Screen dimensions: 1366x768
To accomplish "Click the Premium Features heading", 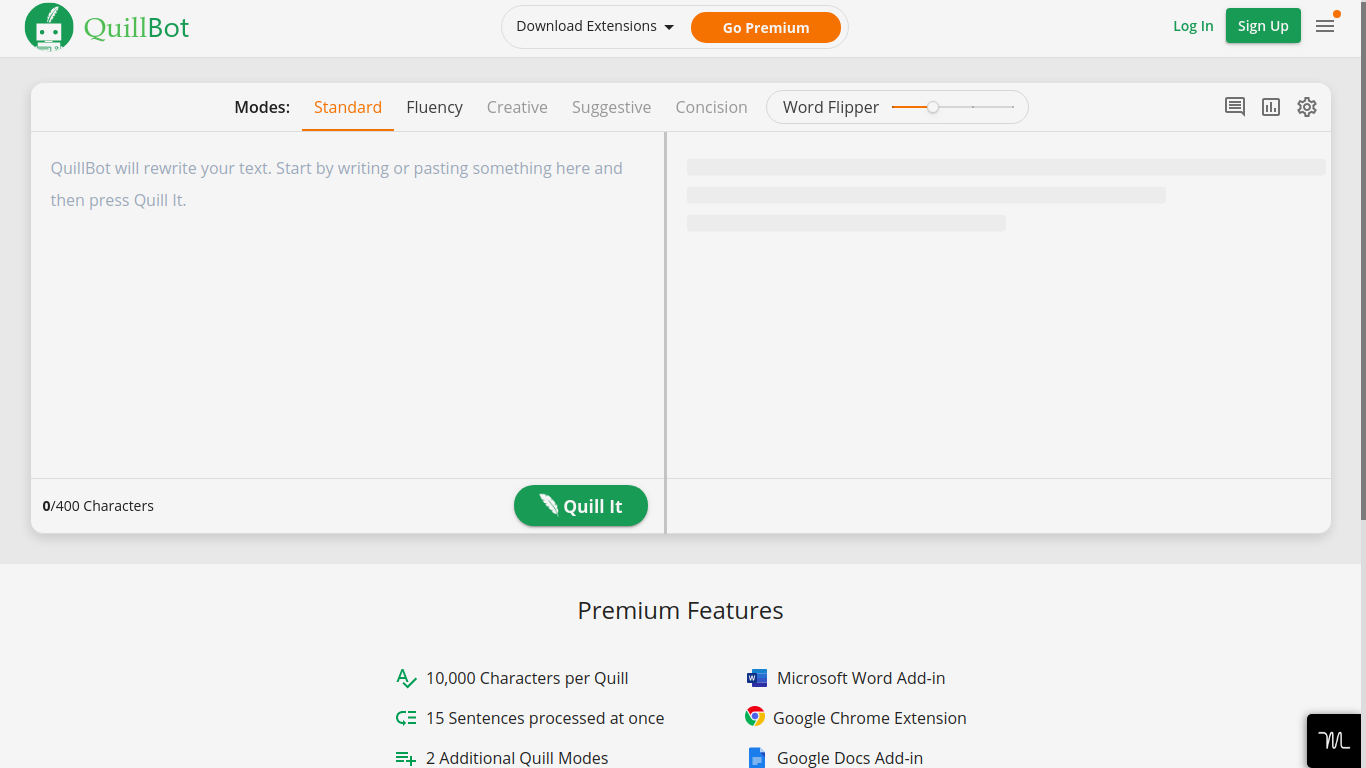I will point(681,610).
